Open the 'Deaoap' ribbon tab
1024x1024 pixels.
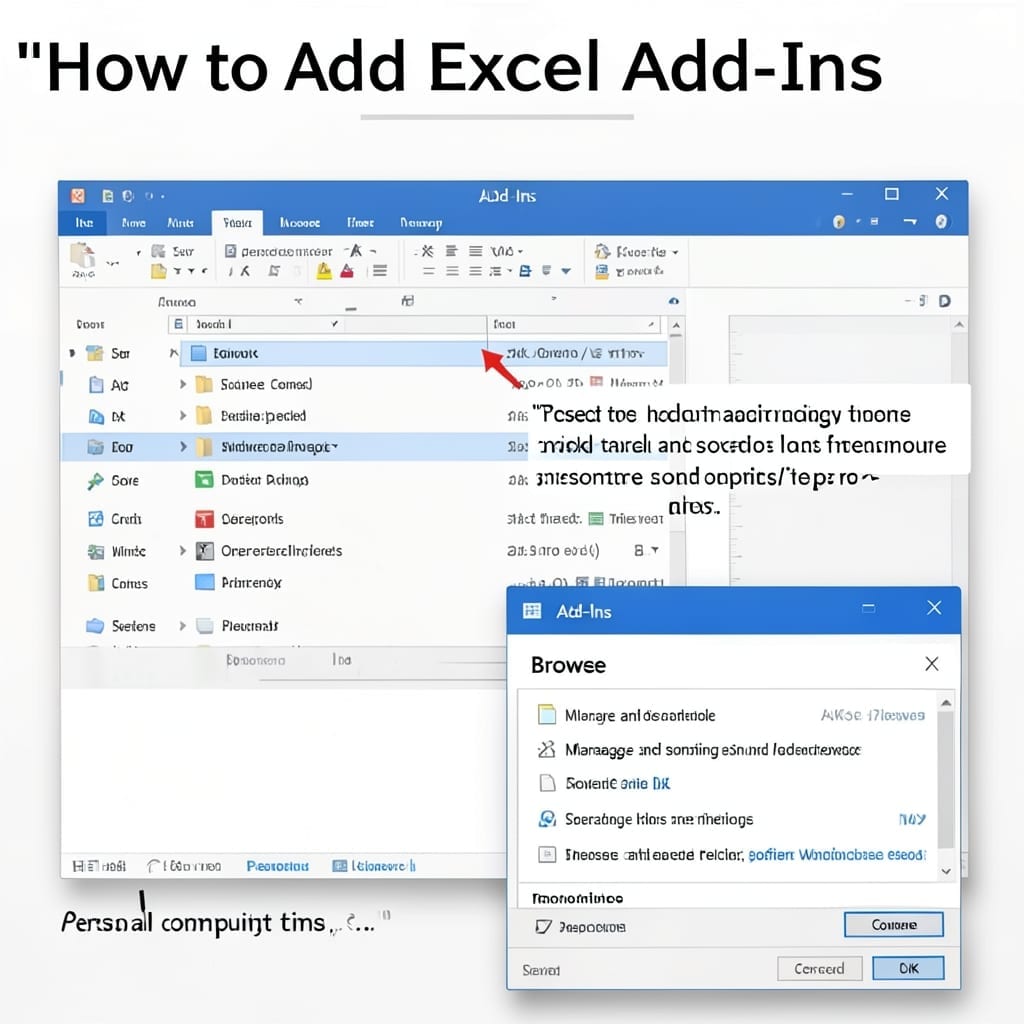point(421,223)
